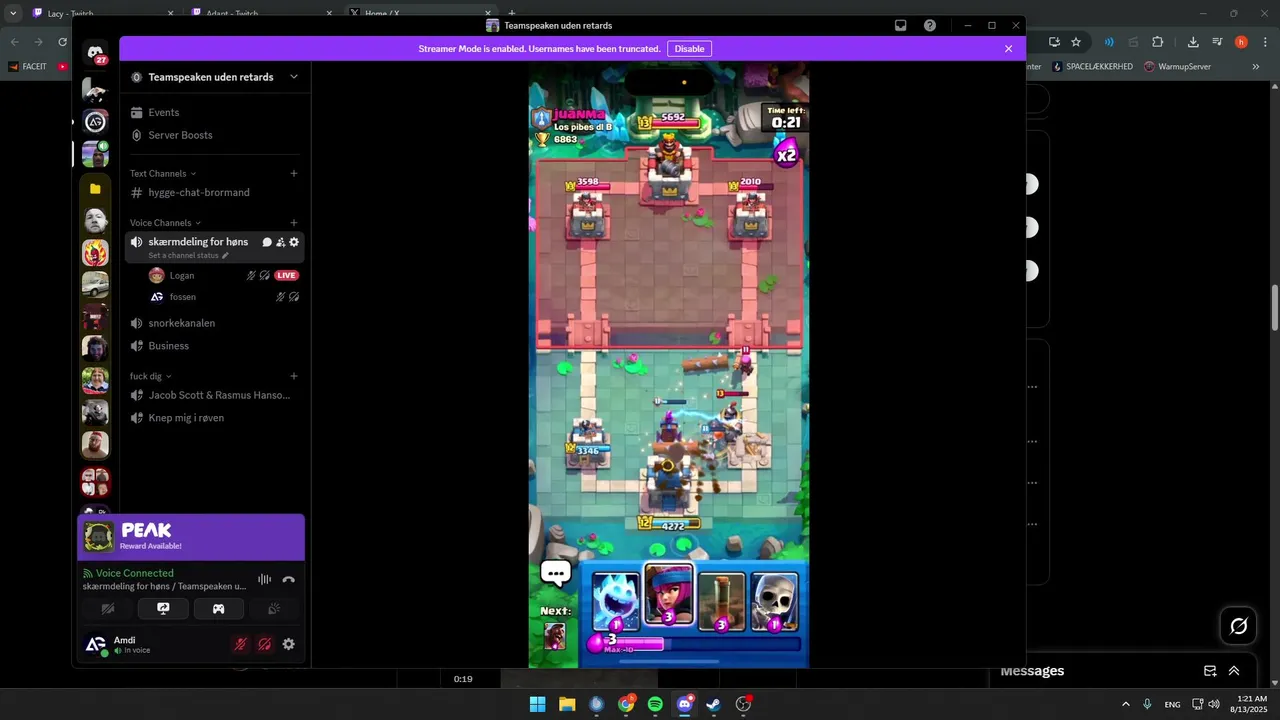Start an Activity with controller icon
The width and height of the screenshot is (1280, 720).
pyautogui.click(x=218, y=608)
